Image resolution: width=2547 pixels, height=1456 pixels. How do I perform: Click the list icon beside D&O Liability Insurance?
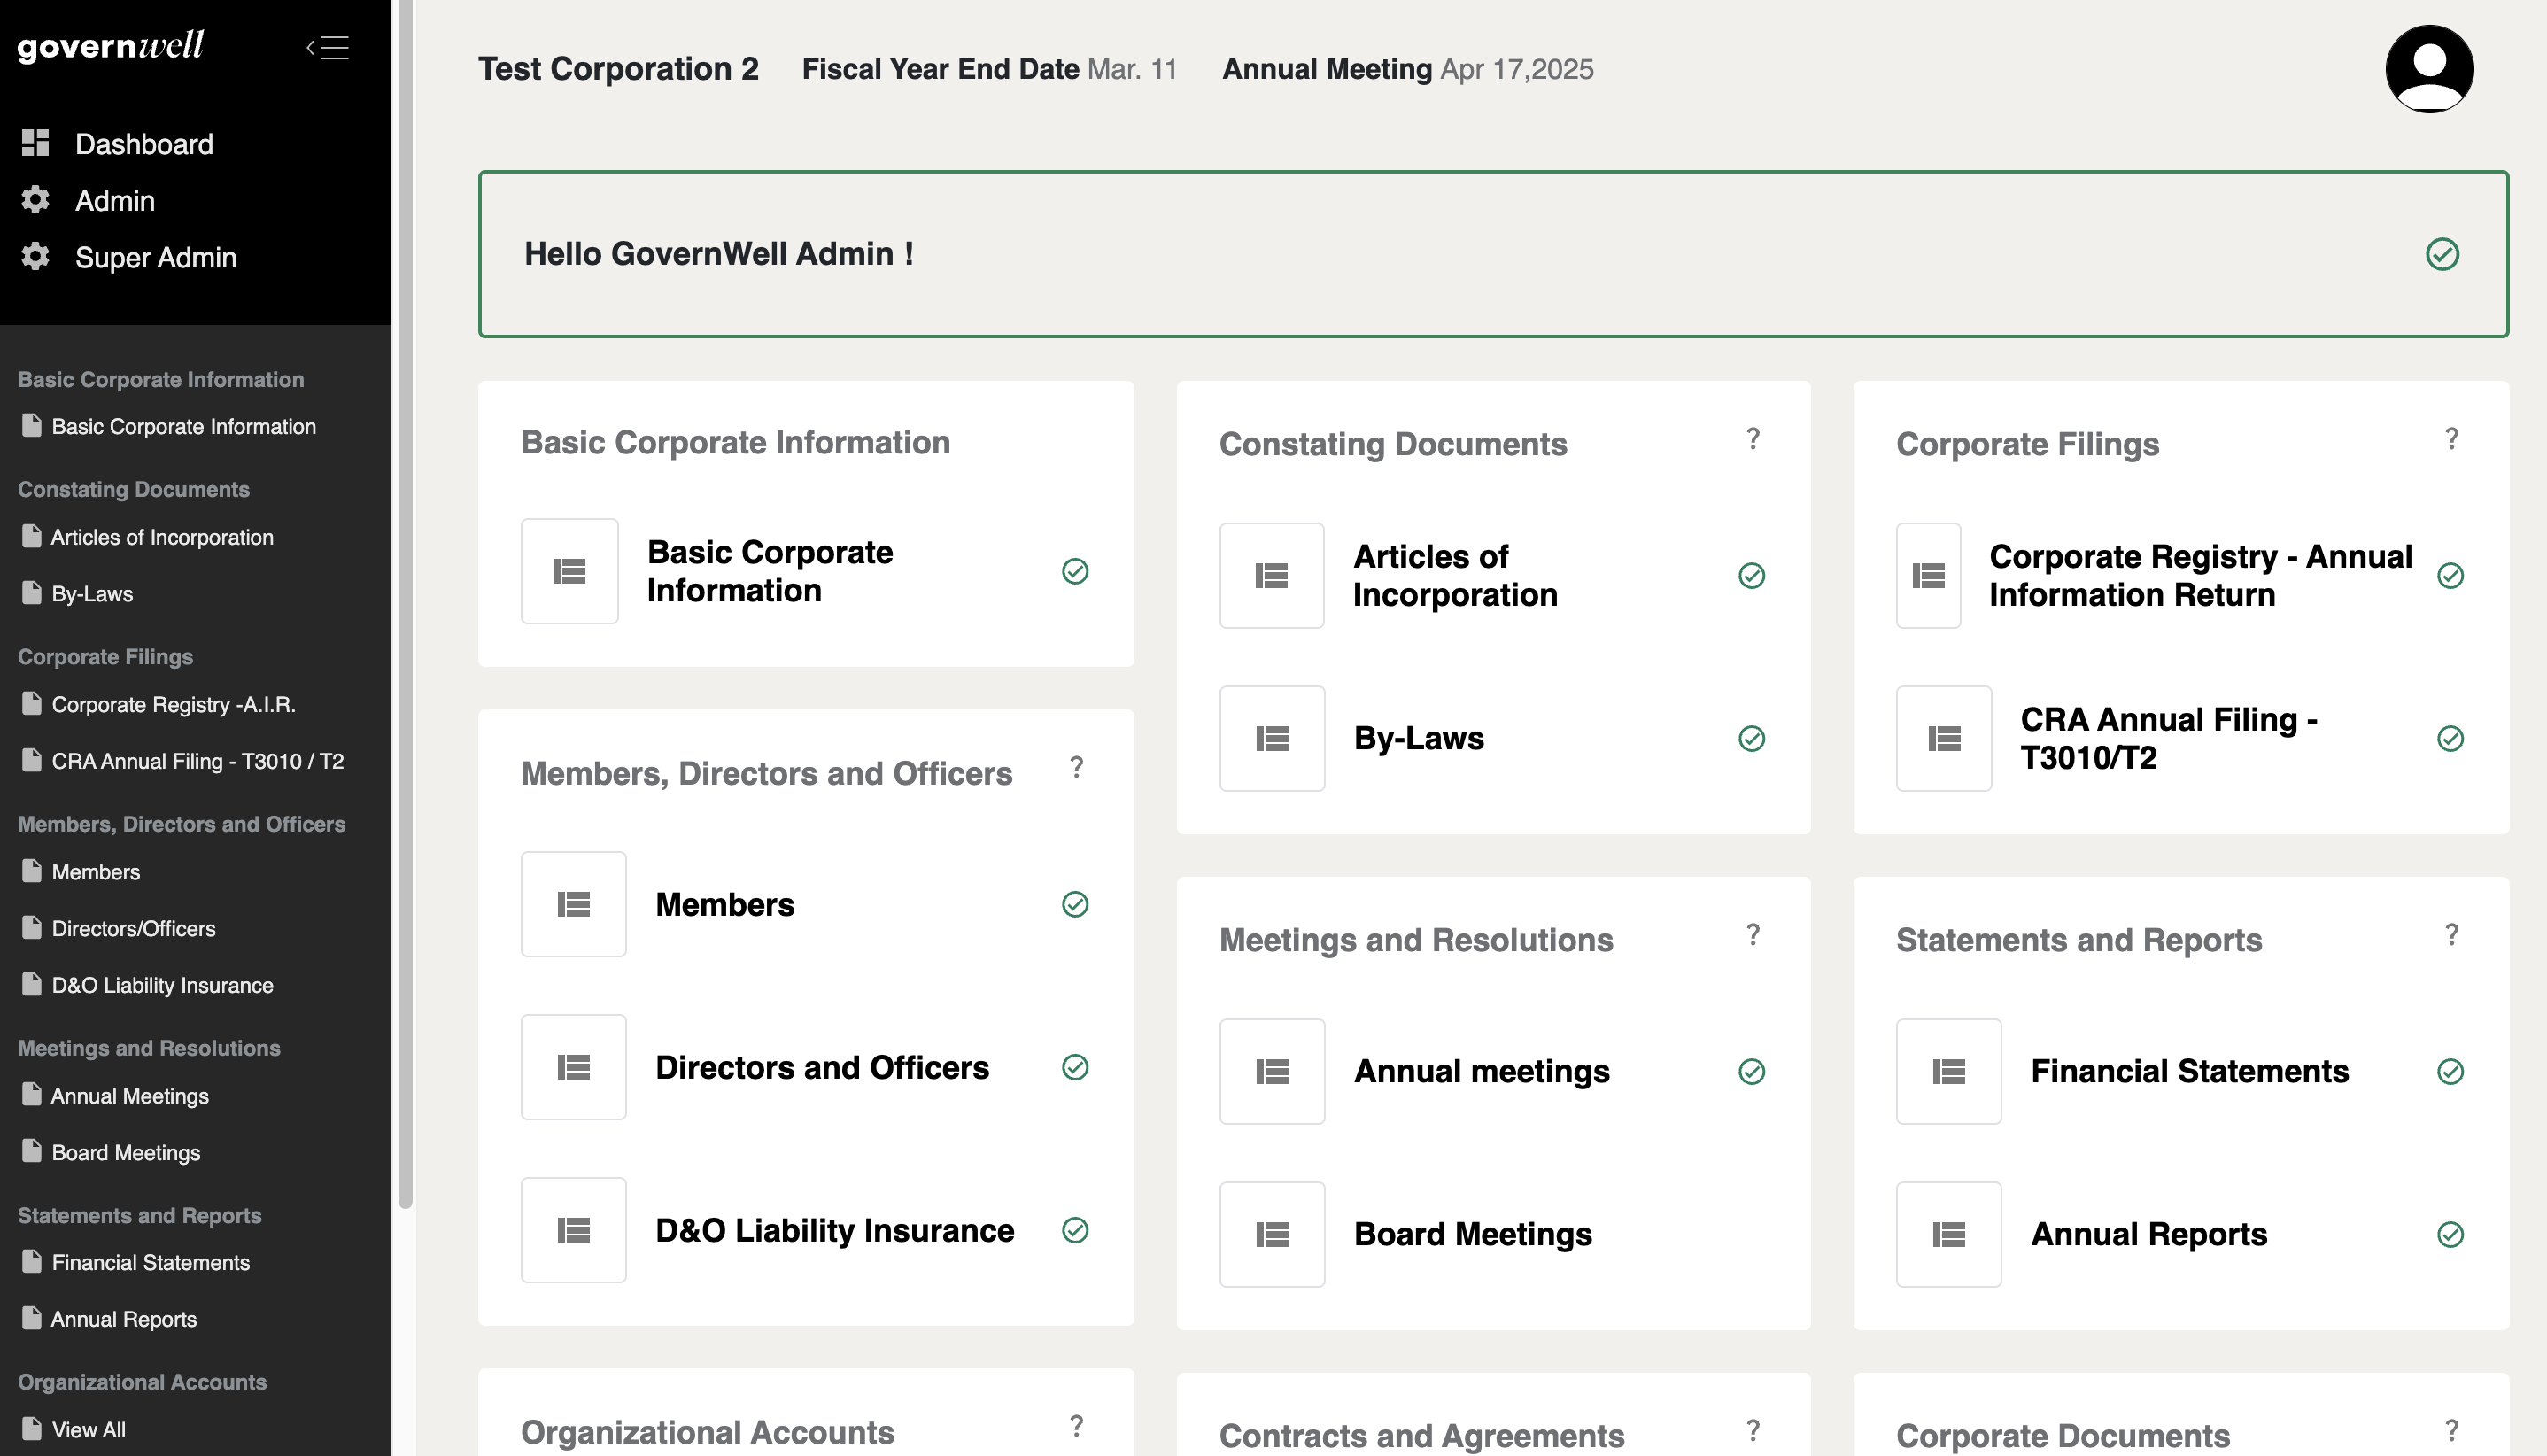(573, 1230)
